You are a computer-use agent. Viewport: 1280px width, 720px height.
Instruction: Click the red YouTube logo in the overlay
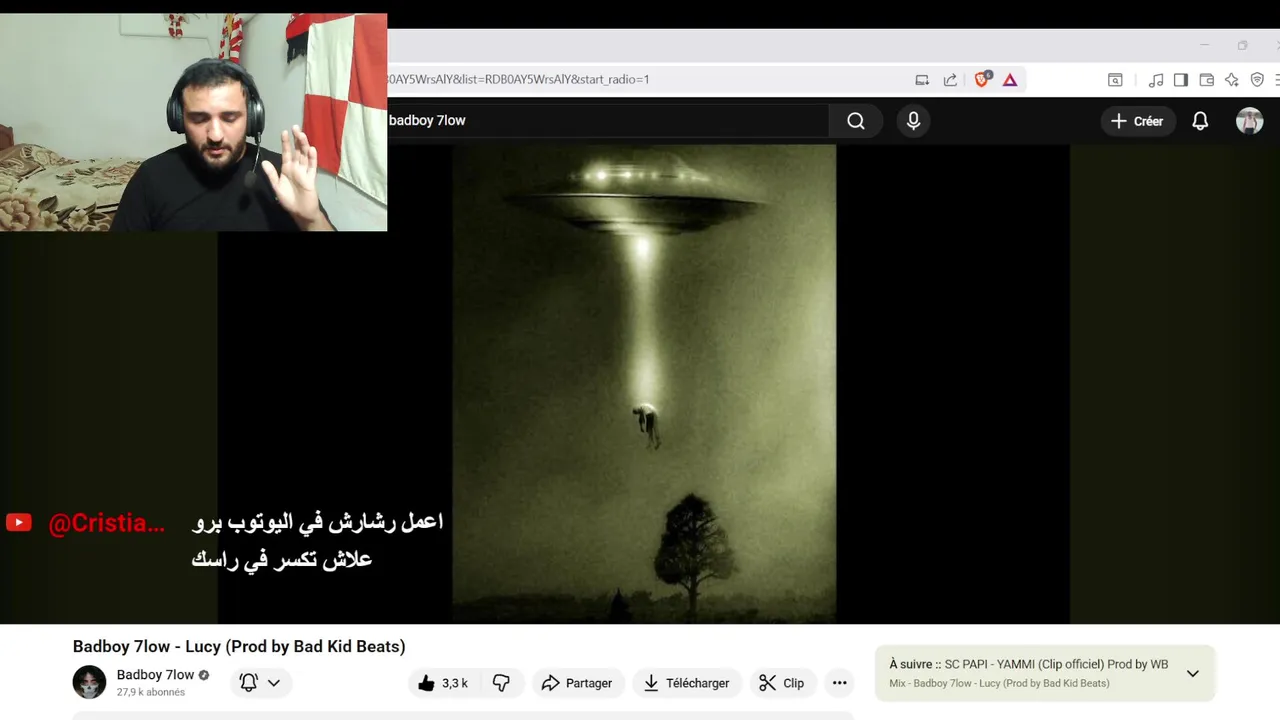tap(19, 522)
